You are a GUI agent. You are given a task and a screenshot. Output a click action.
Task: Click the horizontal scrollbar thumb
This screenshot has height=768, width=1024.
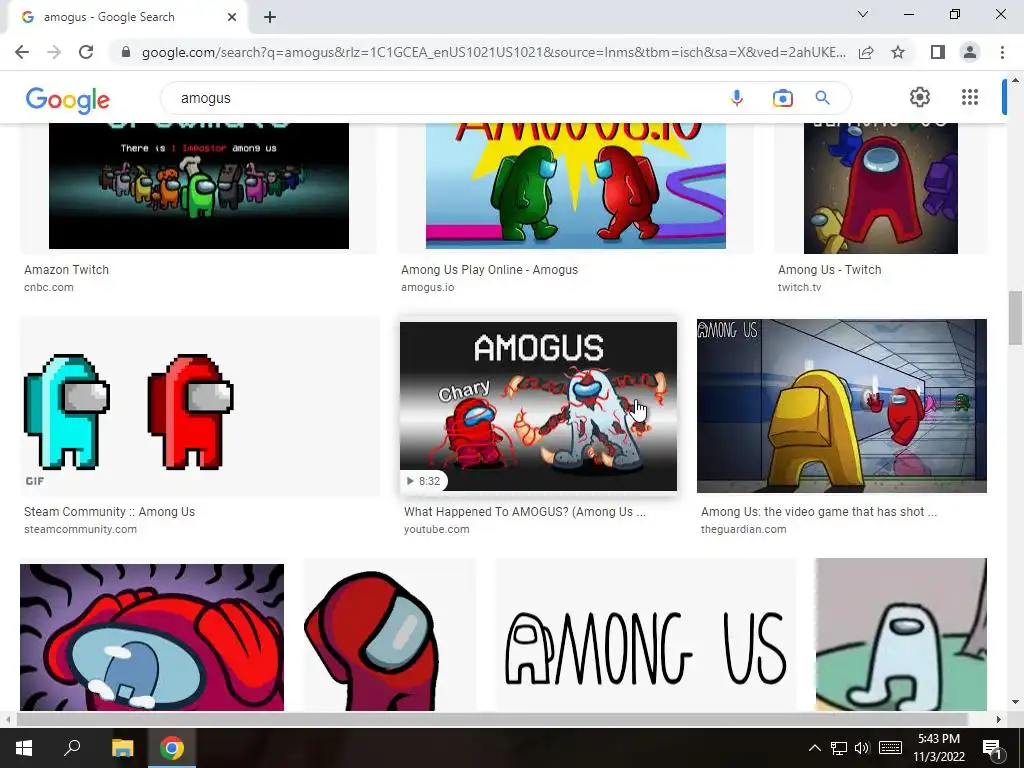tap(492, 720)
